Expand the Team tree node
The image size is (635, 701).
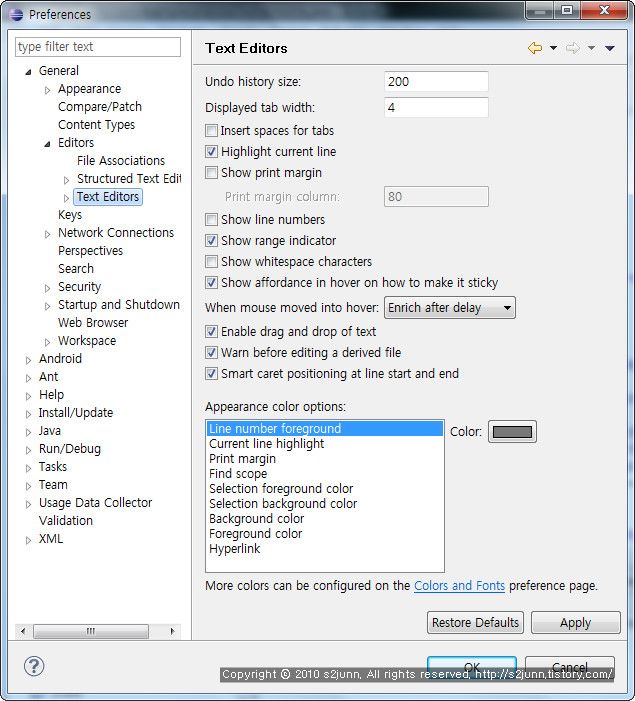[x=28, y=486]
